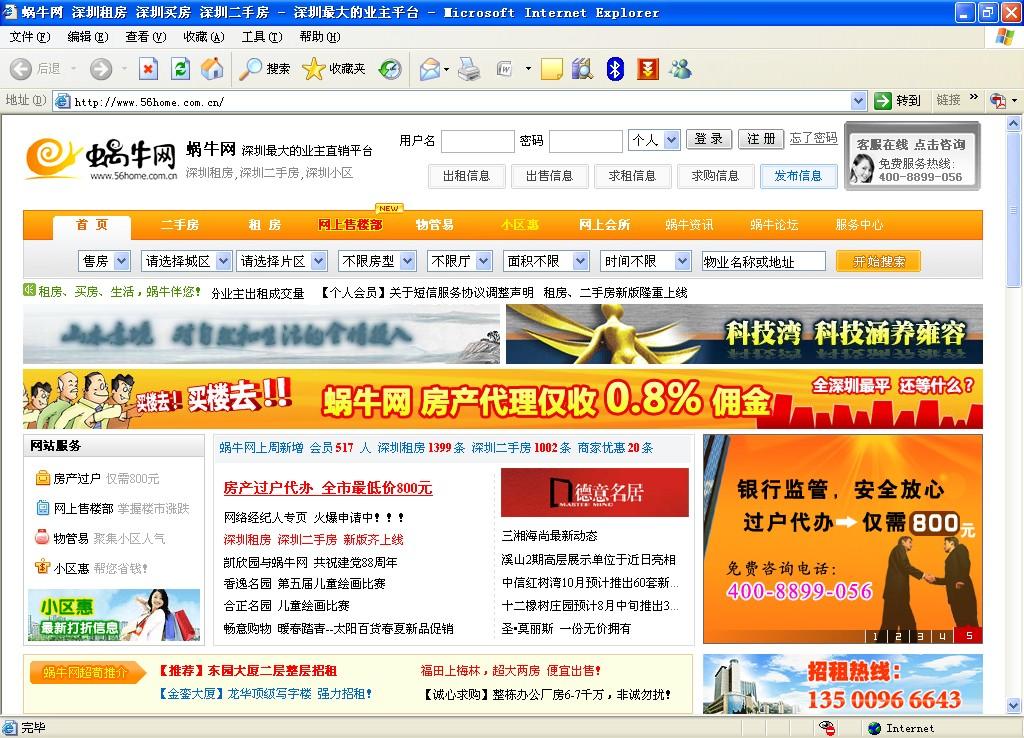The width and height of the screenshot is (1024, 738).
Task: Click the 小区惠 最新打折信息 image
Action: coord(114,615)
